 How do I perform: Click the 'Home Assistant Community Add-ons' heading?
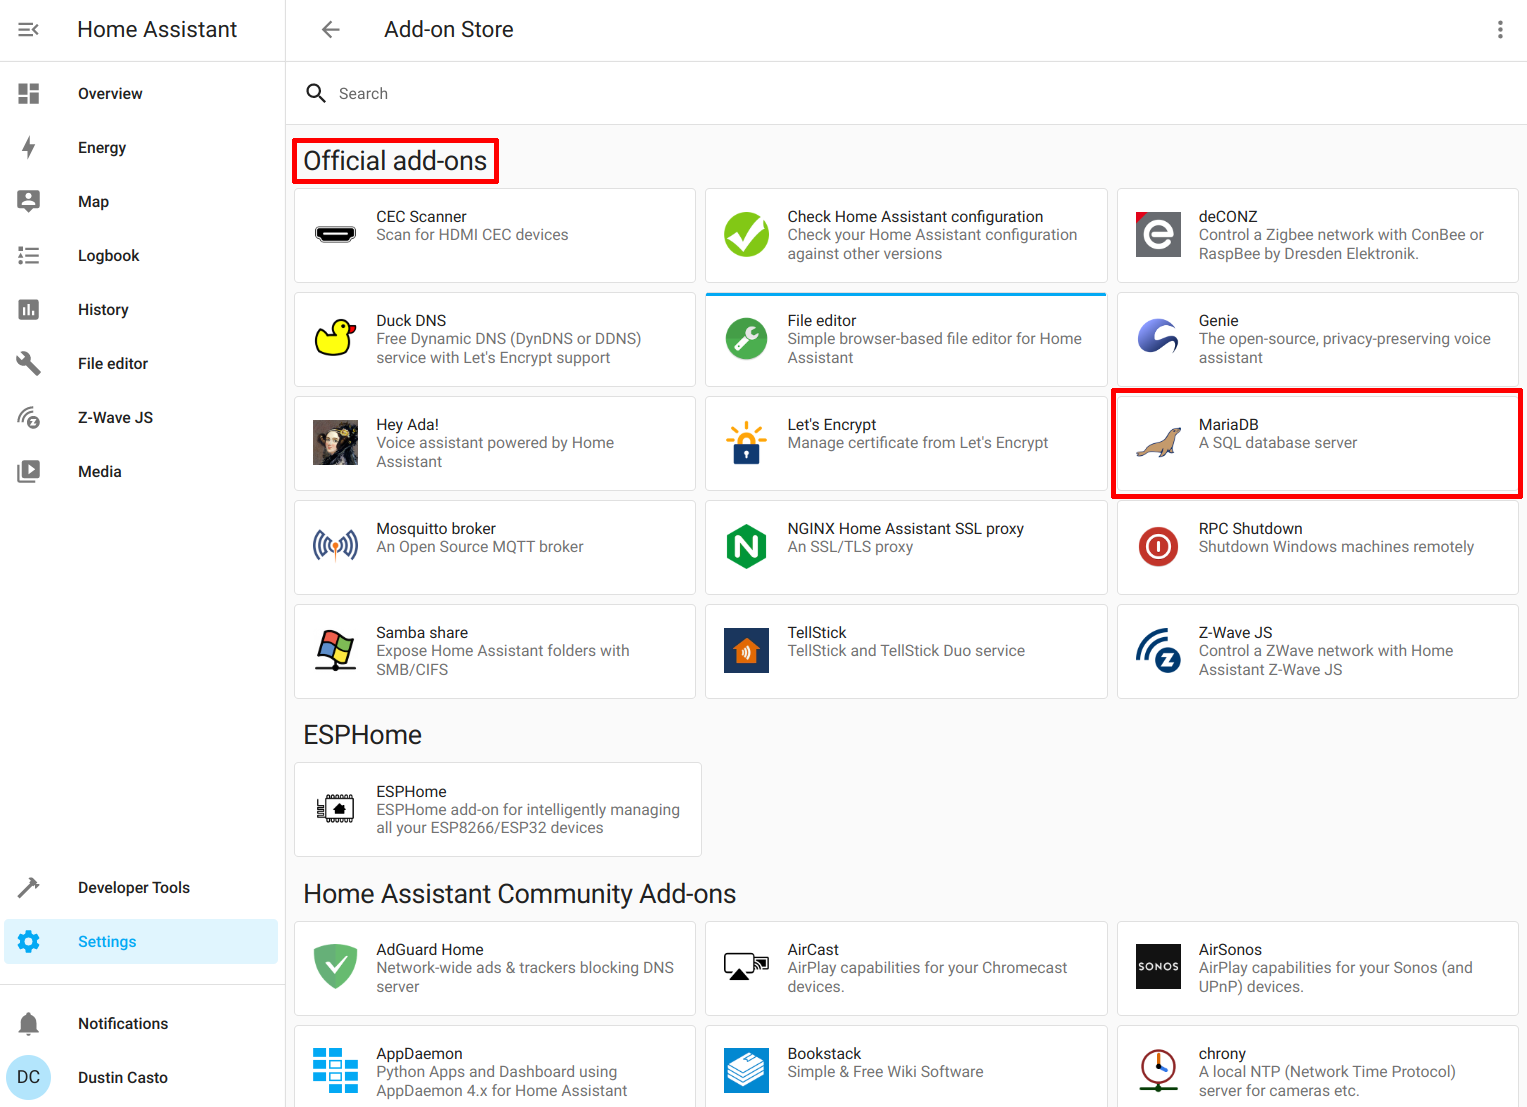click(520, 894)
